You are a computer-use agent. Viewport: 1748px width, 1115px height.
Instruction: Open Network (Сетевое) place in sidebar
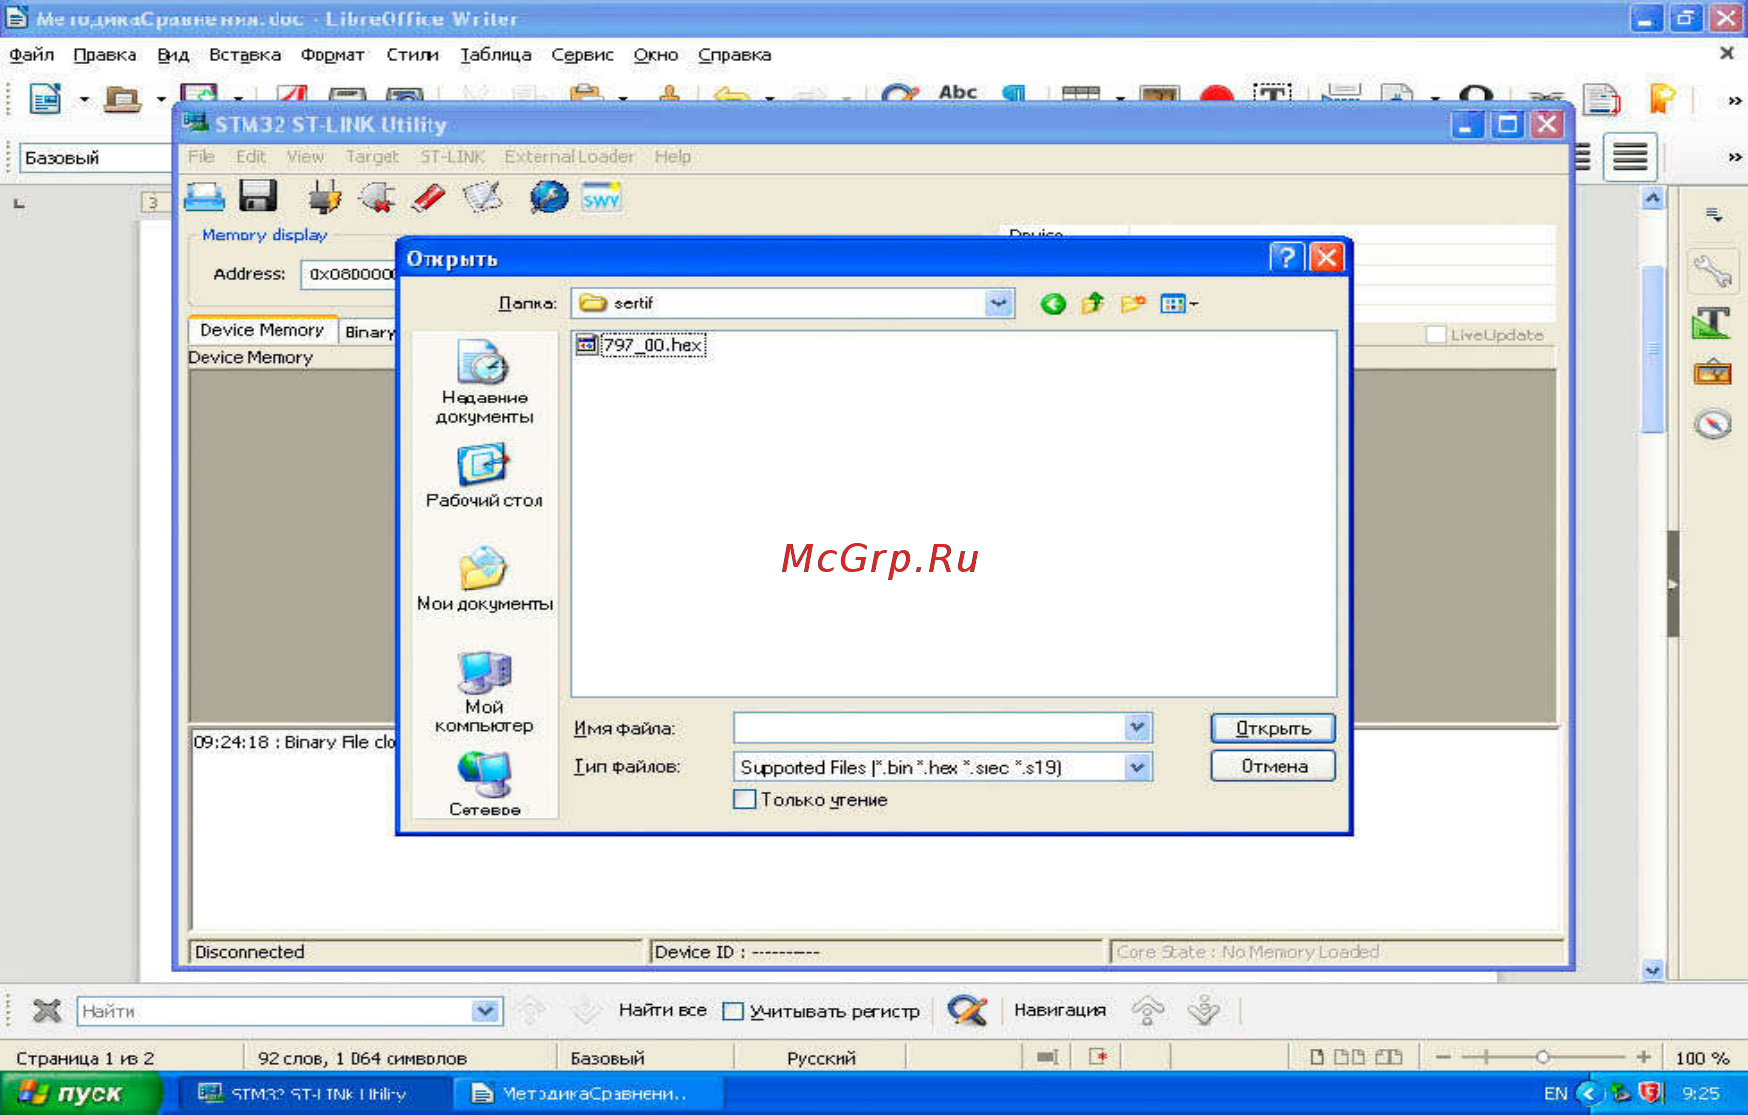click(484, 784)
